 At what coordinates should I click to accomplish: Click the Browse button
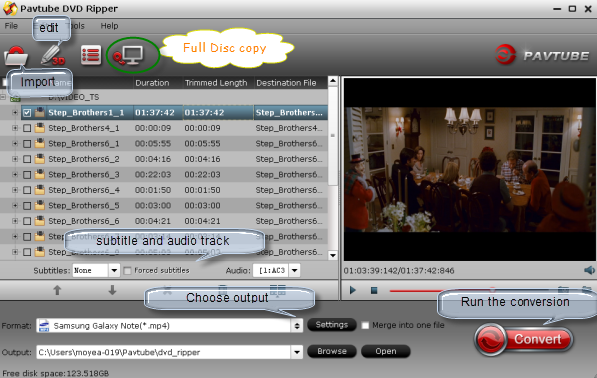pyautogui.click(x=332, y=351)
